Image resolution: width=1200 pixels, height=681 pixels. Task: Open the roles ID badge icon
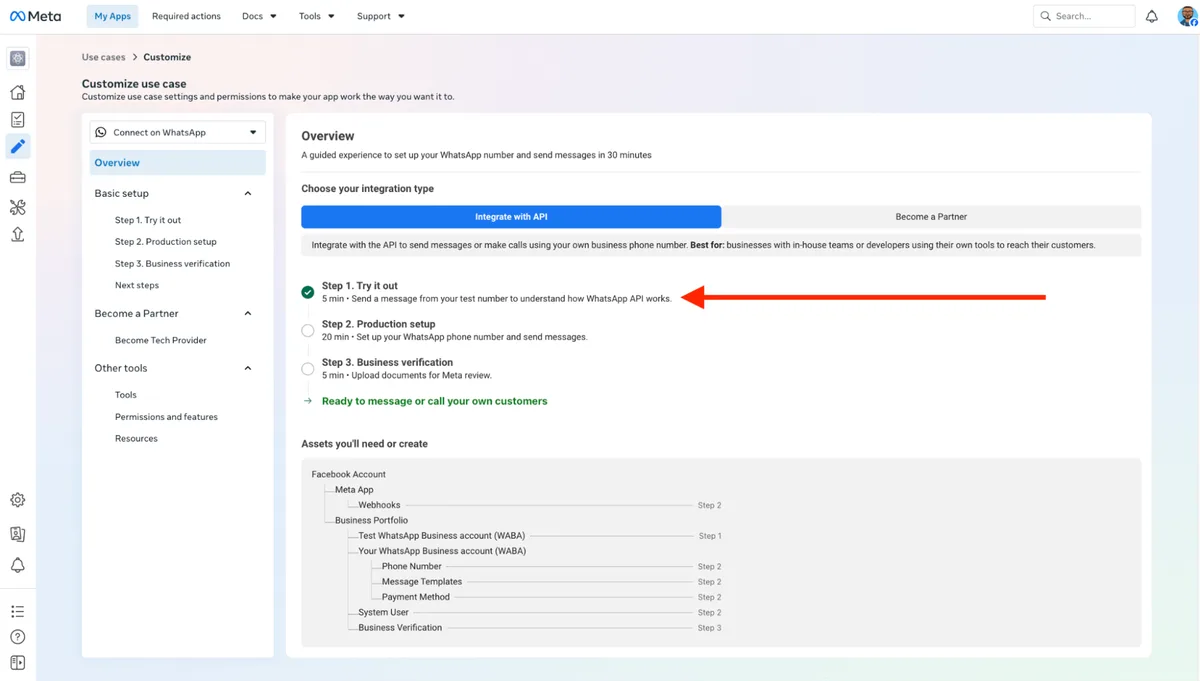point(17,534)
